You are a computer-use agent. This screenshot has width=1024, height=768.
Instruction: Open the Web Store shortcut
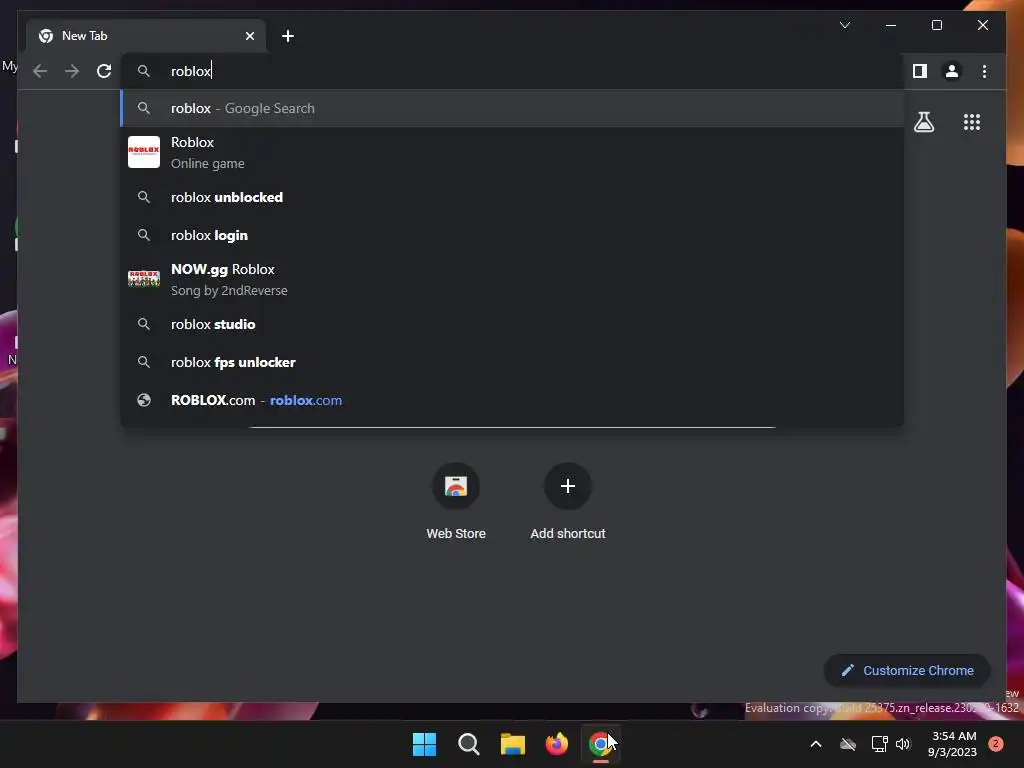click(456, 502)
